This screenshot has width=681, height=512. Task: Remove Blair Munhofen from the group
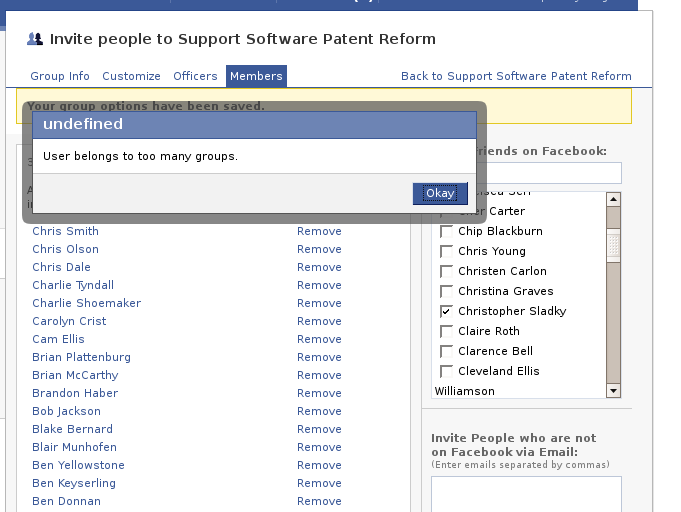[x=319, y=447]
